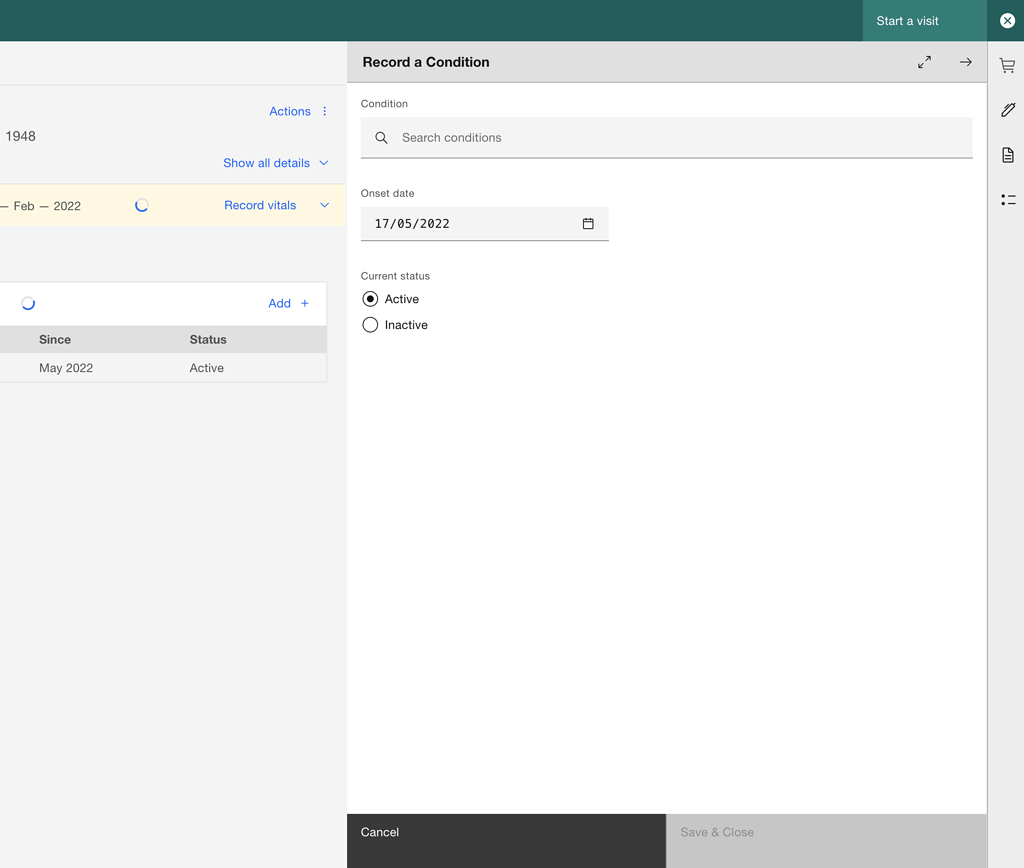Click the kebab icon next to Actions
This screenshot has height=868, width=1024.
click(x=323, y=111)
